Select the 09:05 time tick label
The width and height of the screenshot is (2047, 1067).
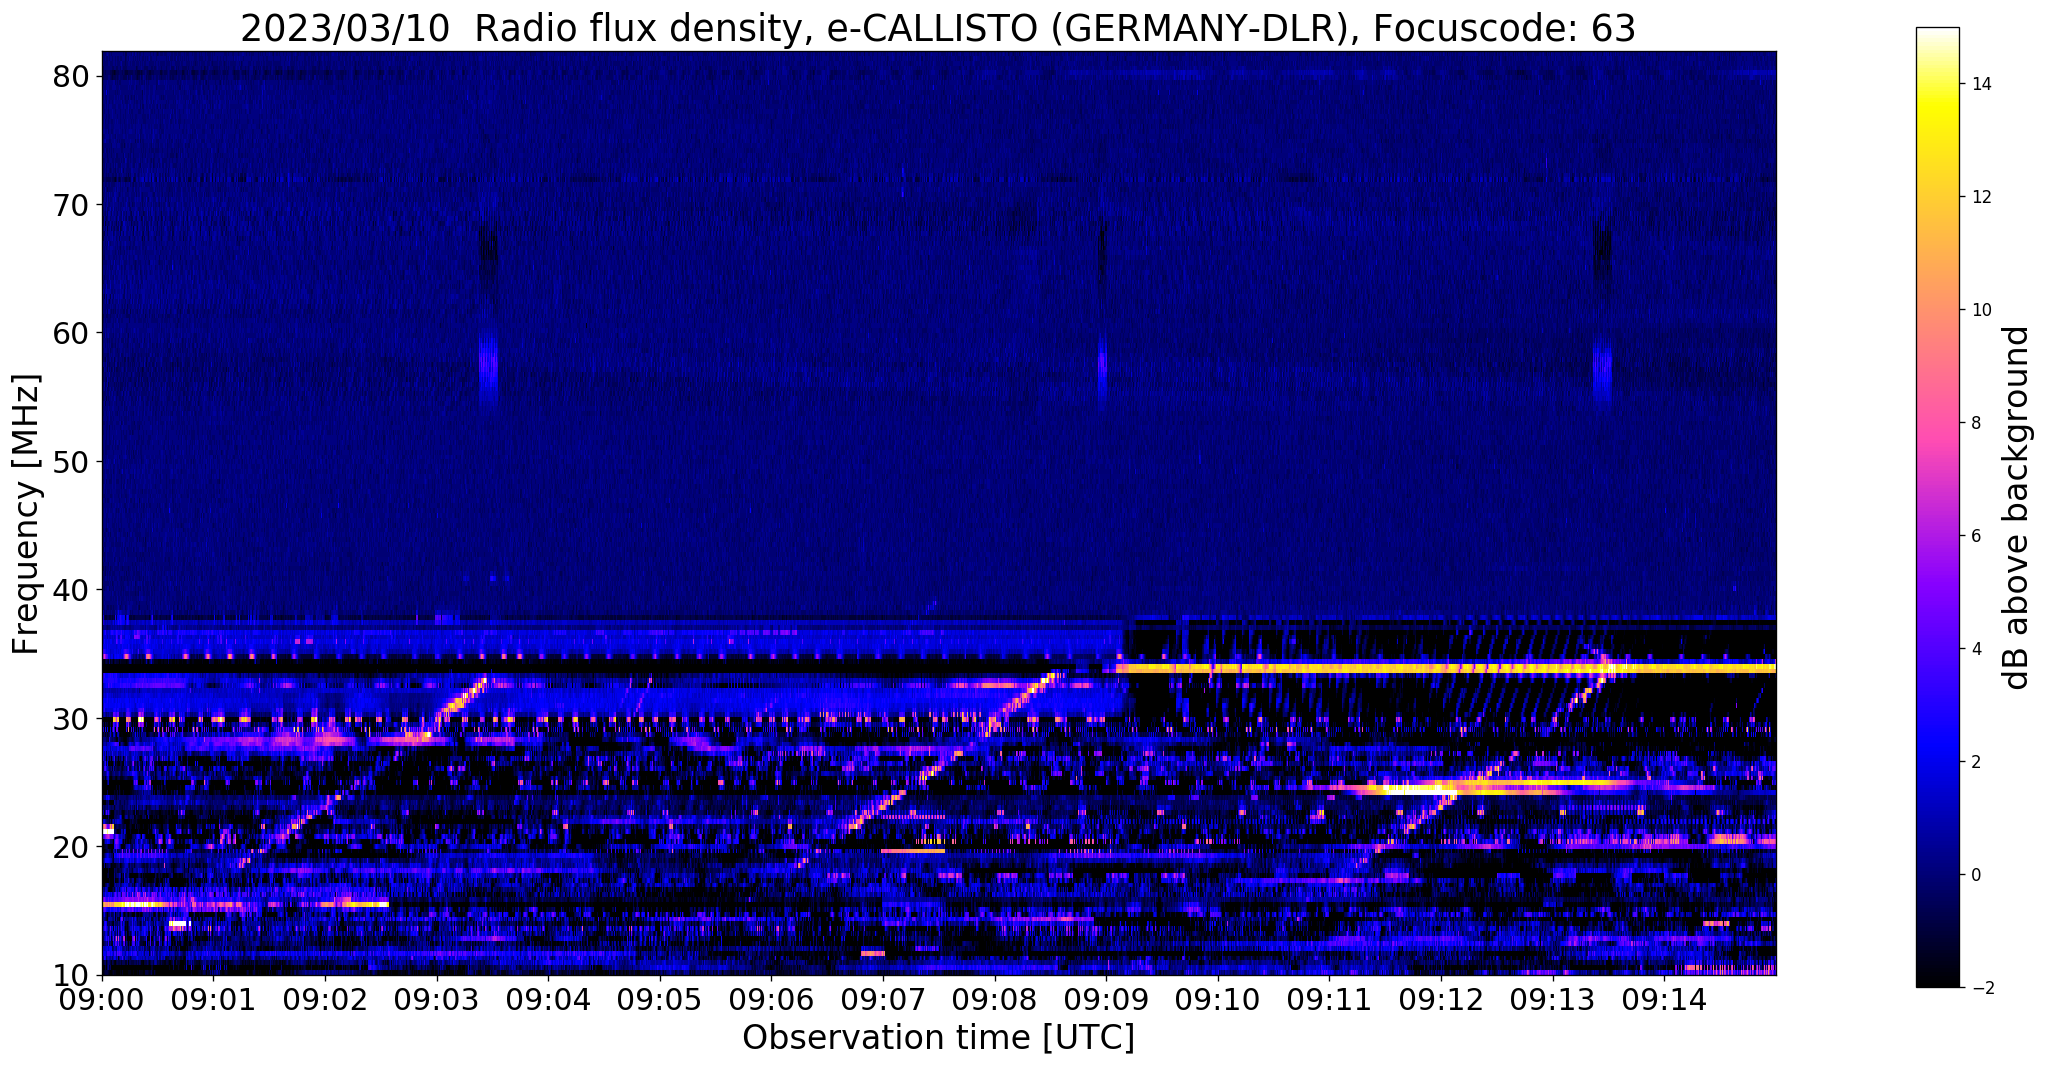pyautogui.click(x=660, y=998)
